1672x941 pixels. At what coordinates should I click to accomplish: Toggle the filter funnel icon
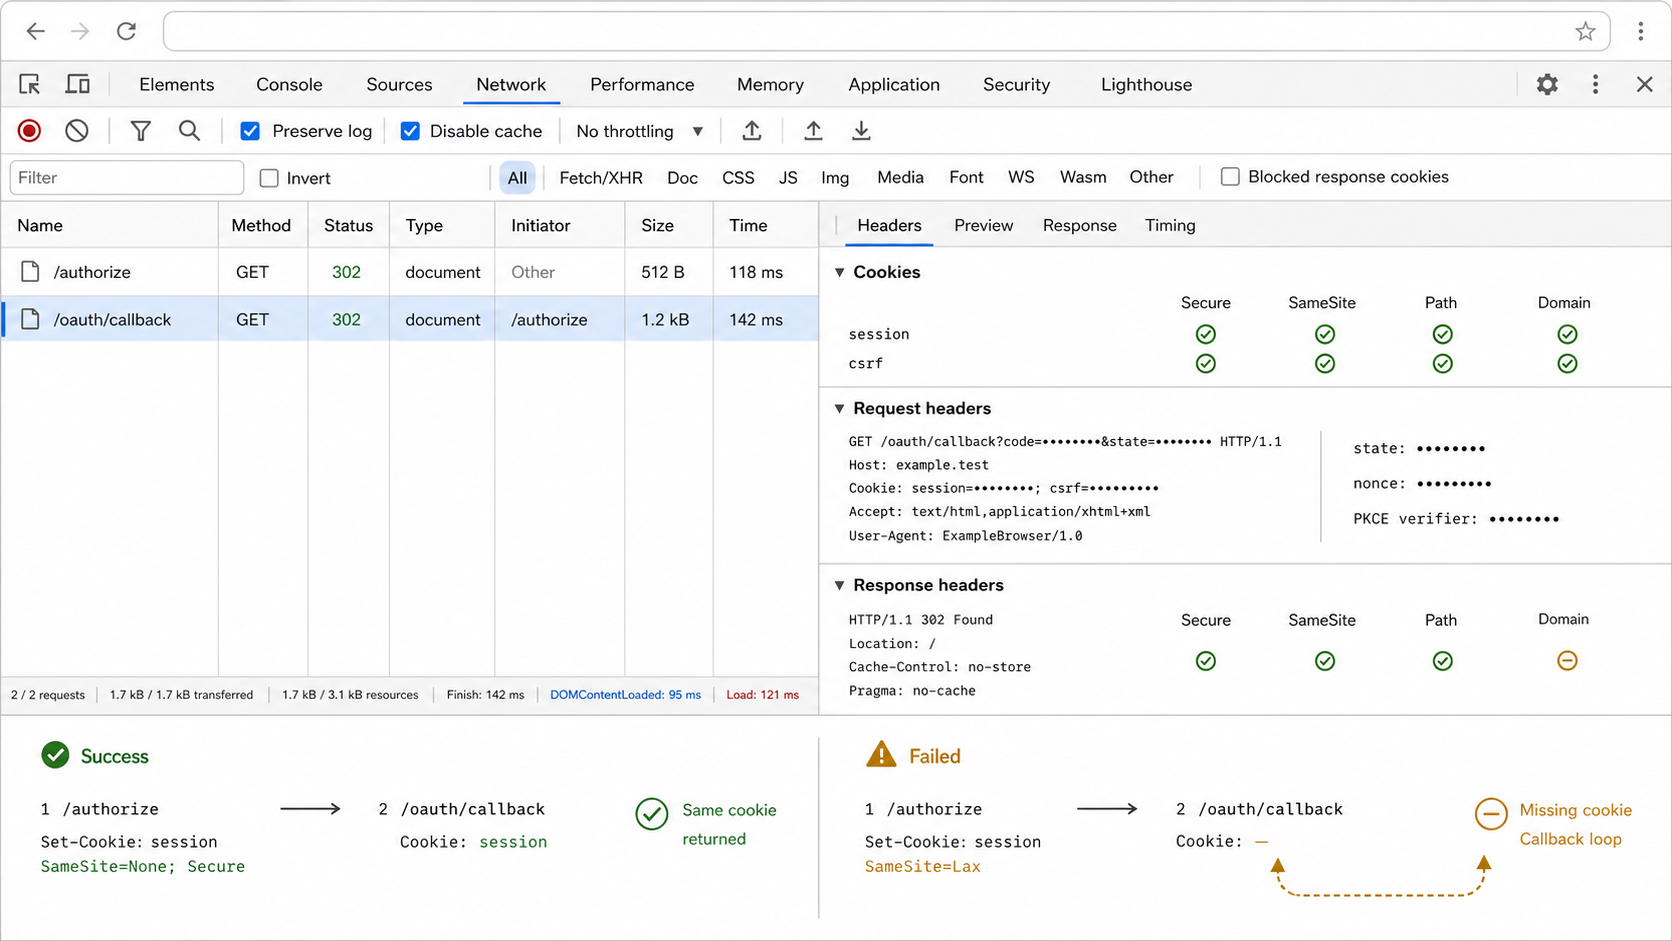pyautogui.click(x=141, y=131)
